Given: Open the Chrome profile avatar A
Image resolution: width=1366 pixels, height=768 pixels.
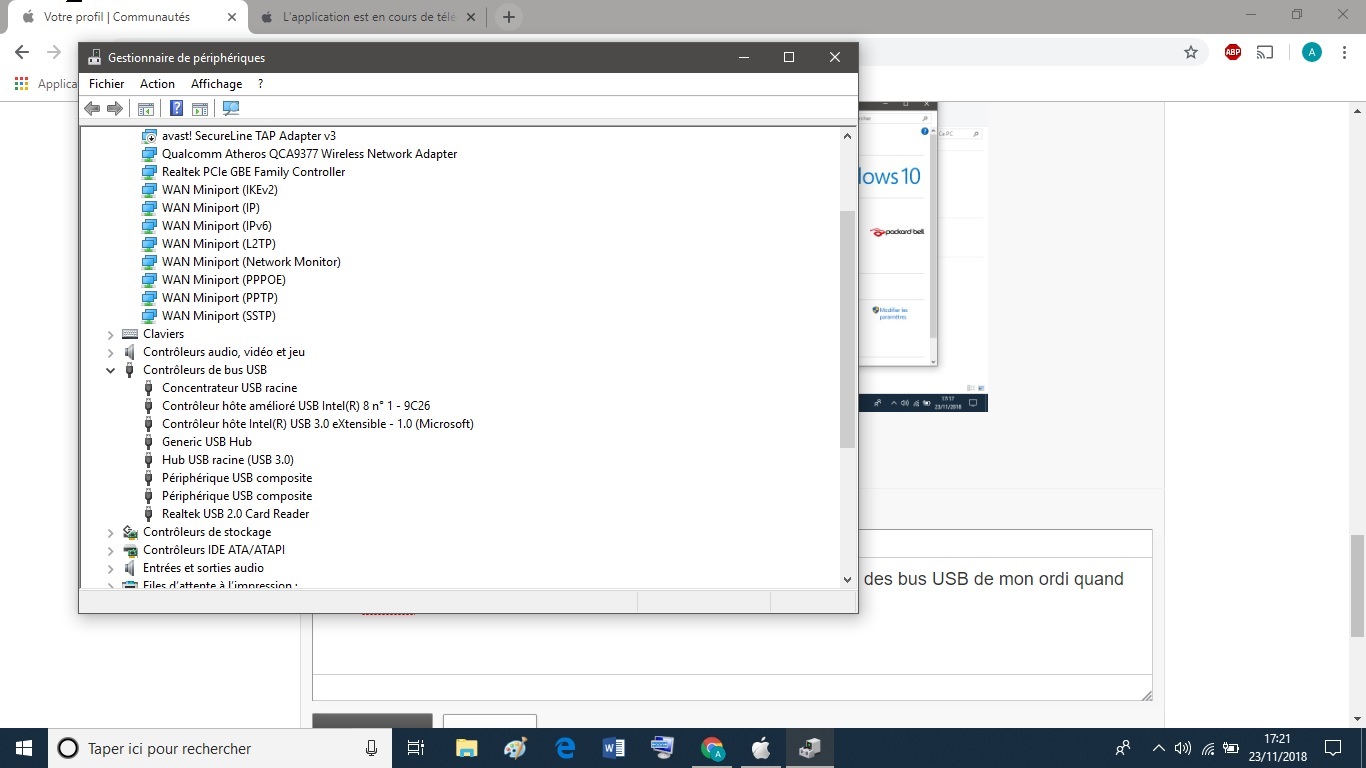Looking at the screenshot, I should click(x=1312, y=52).
